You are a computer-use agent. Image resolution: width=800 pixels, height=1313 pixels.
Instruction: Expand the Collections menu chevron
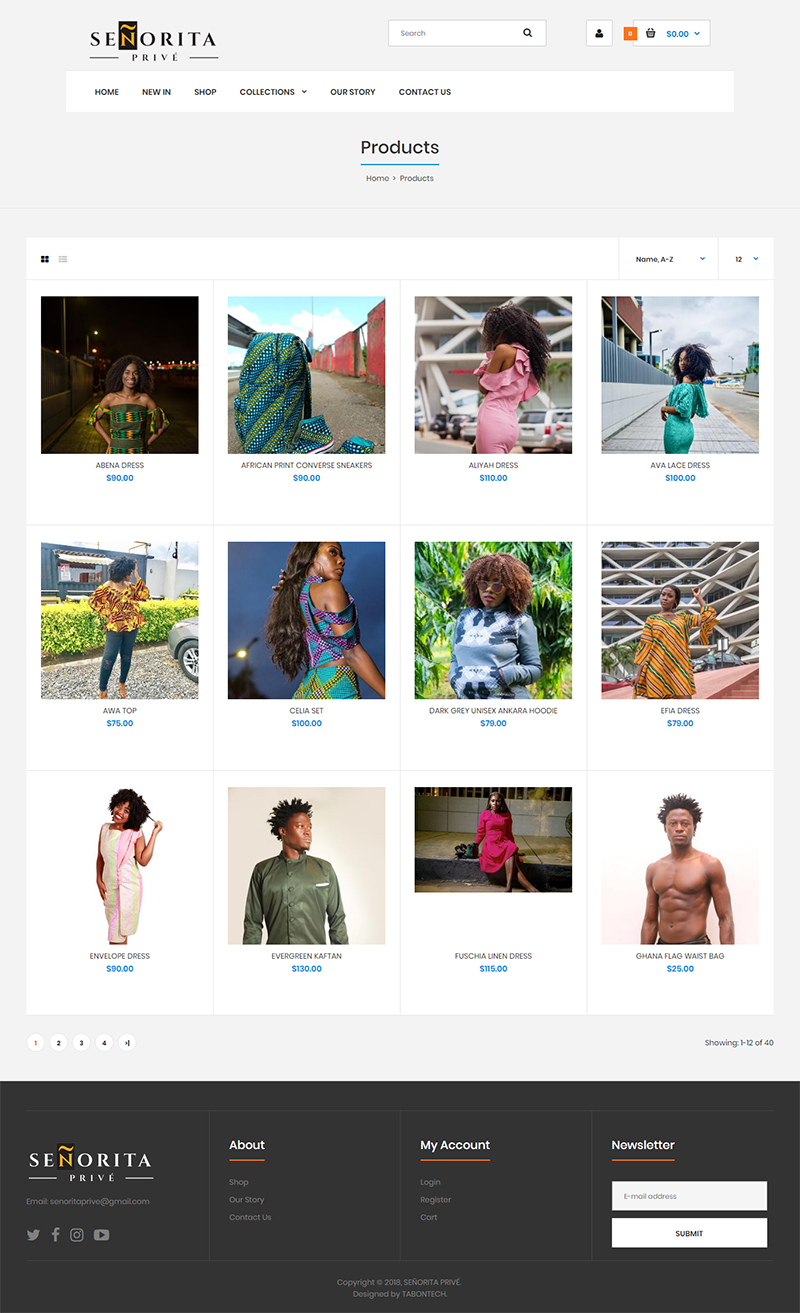click(x=304, y=92)
